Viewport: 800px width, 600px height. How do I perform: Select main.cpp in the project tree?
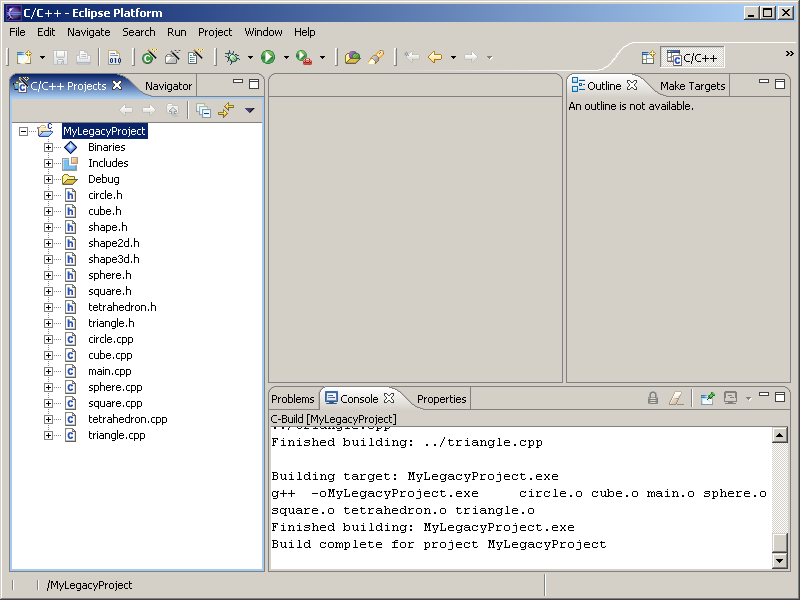point(109,371)
